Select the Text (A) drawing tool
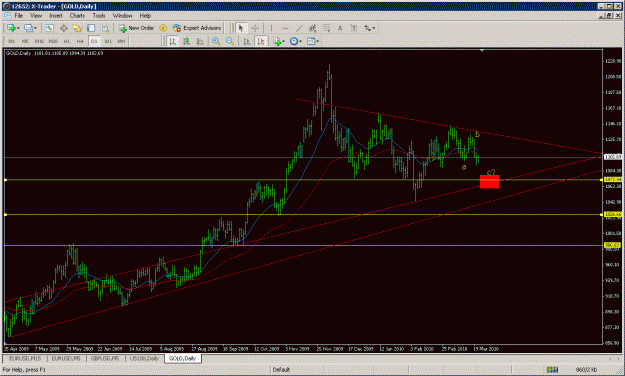Screen dimensions: 625x376 (340, 28)
